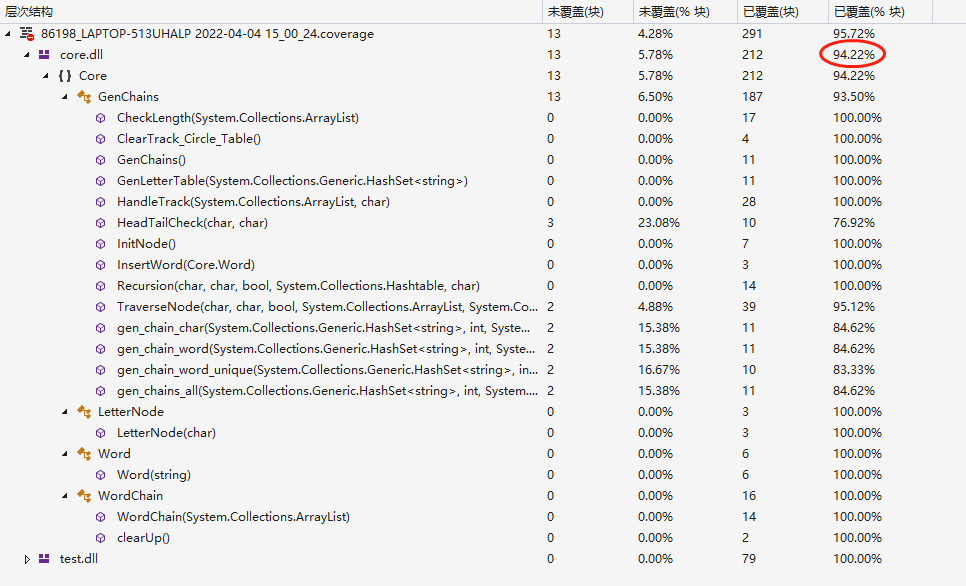
Task: Click the LetterNode(char) method cube icon
Action: (100, 433)
